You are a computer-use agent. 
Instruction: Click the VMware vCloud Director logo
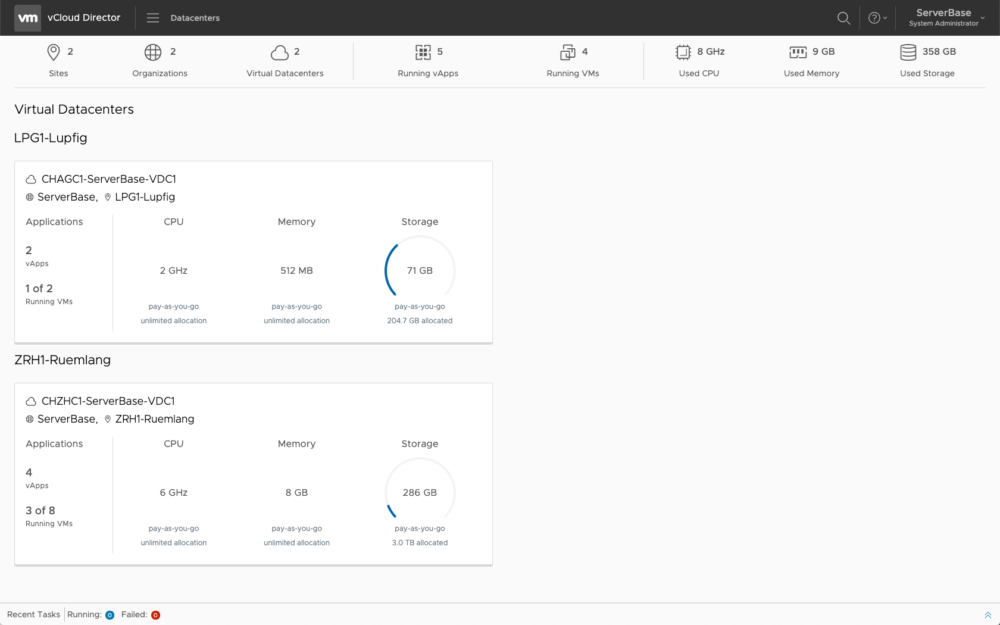click(28, 18)
